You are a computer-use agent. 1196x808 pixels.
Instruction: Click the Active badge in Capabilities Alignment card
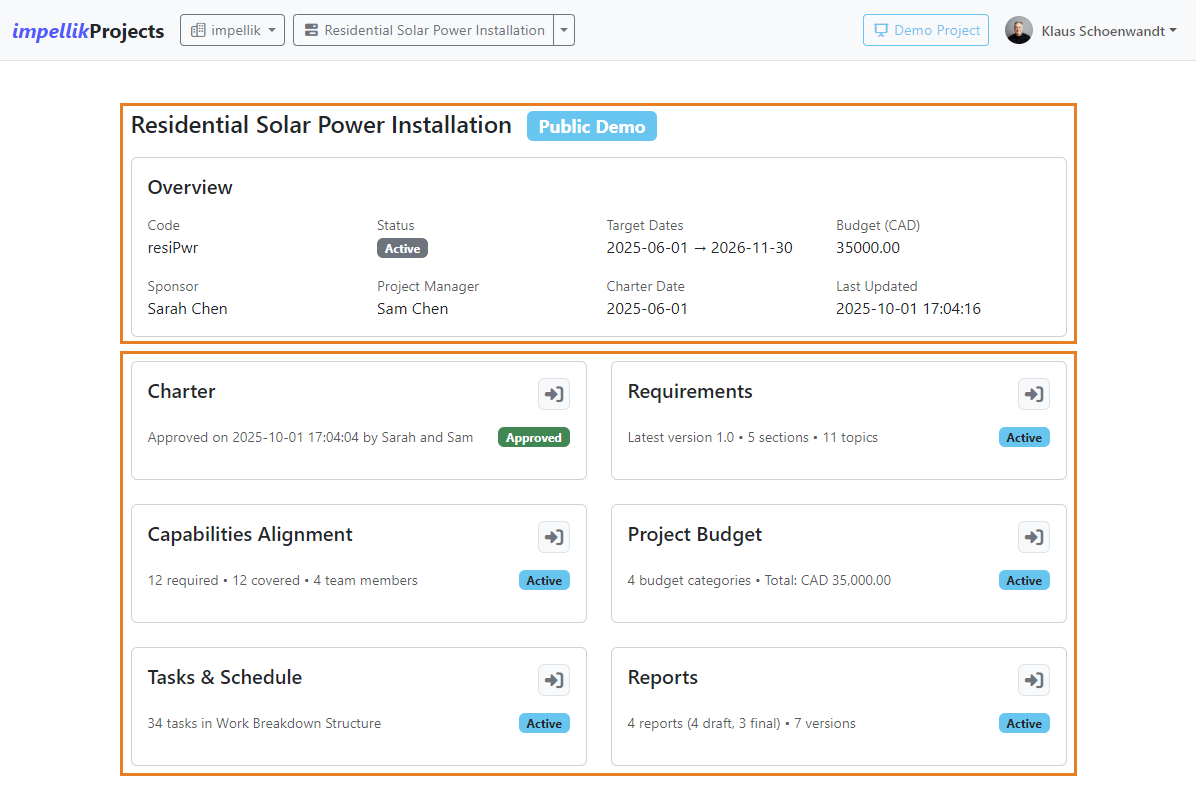coord(544,581)
